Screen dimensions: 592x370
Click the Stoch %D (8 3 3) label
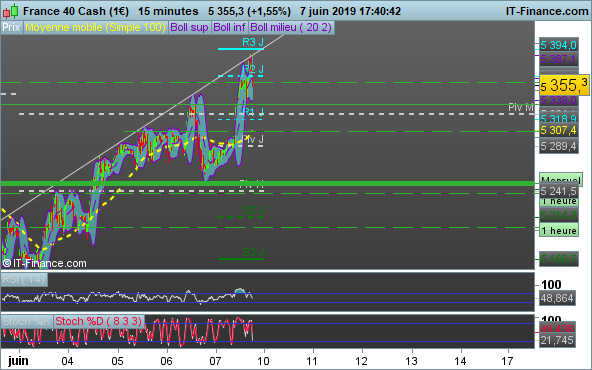pyautogui.click(x=99, y=321)
